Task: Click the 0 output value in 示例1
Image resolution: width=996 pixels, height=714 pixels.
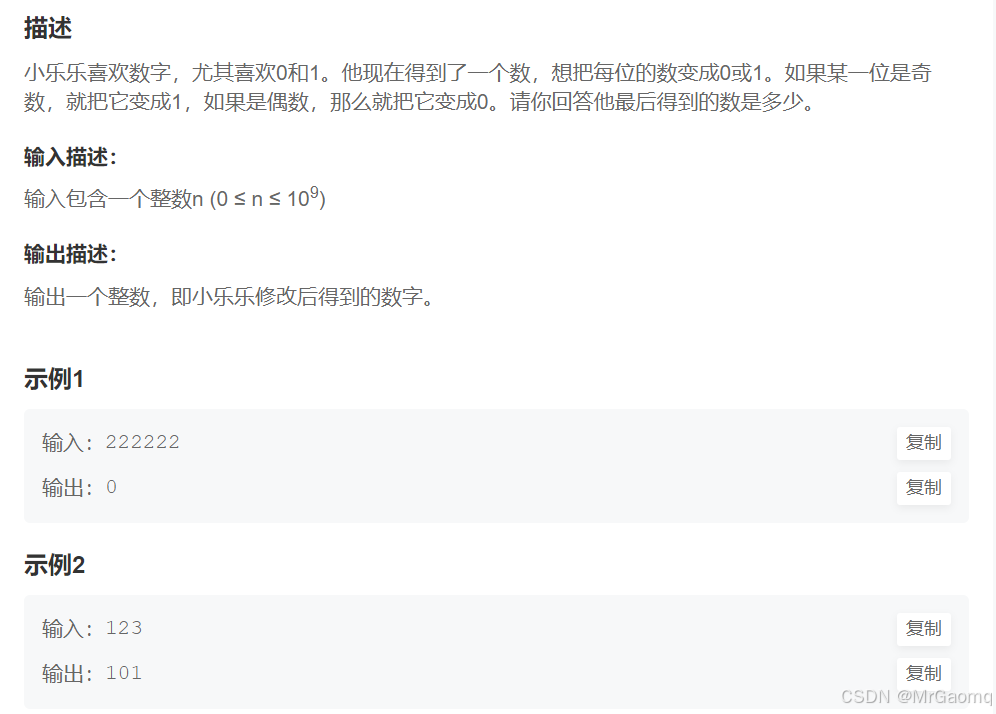Action: tap(111, 487)
